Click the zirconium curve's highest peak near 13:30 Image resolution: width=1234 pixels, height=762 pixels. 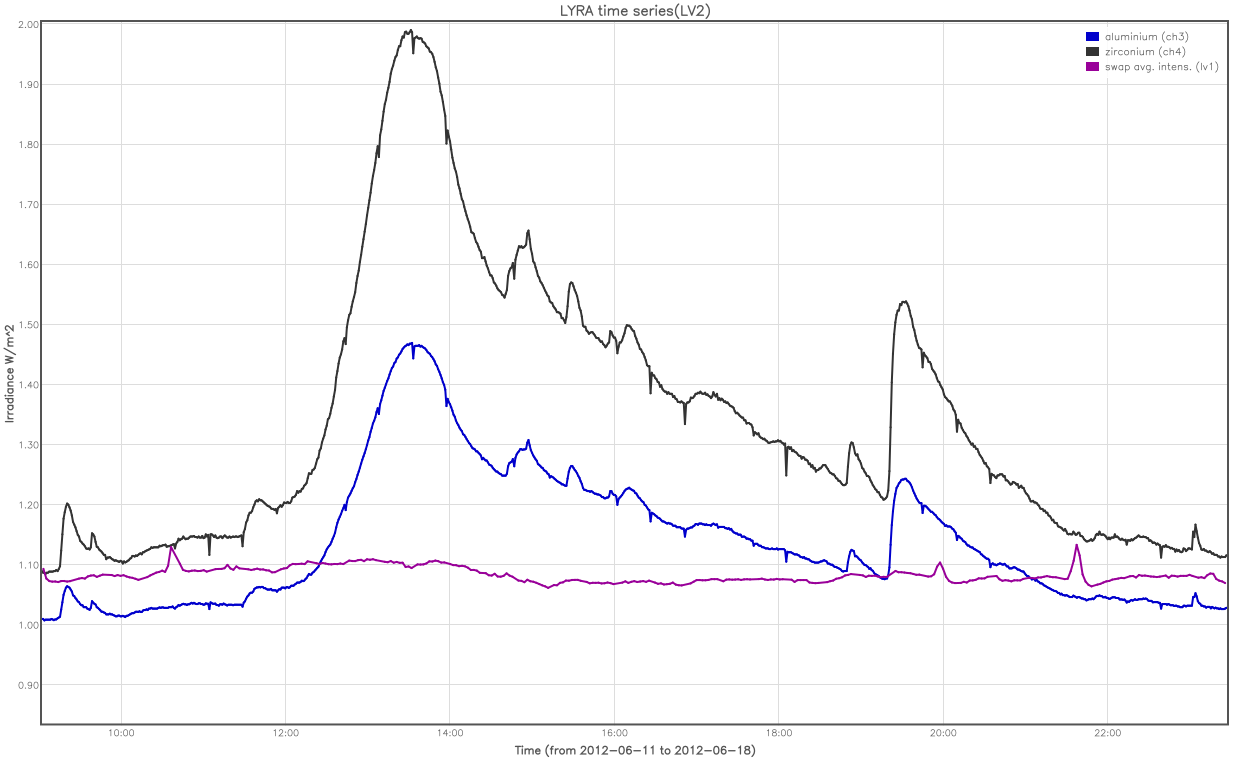[409, 31]
